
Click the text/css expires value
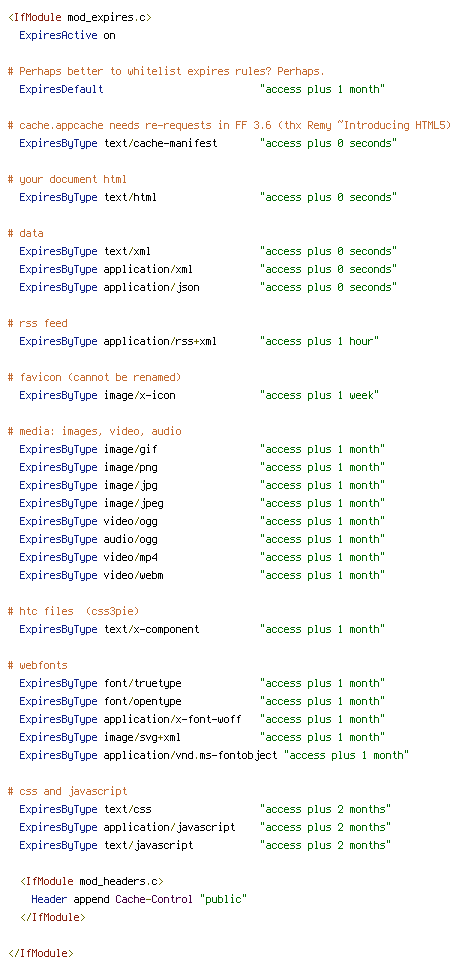pyautogui.click(x=325, y=810)
